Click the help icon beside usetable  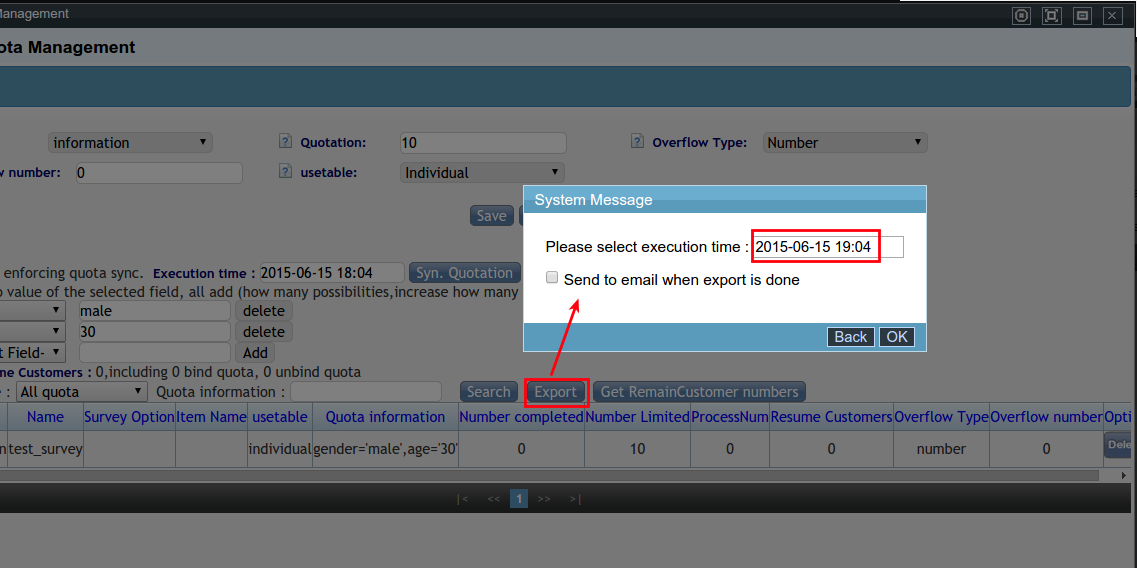(x=285, y=172)
